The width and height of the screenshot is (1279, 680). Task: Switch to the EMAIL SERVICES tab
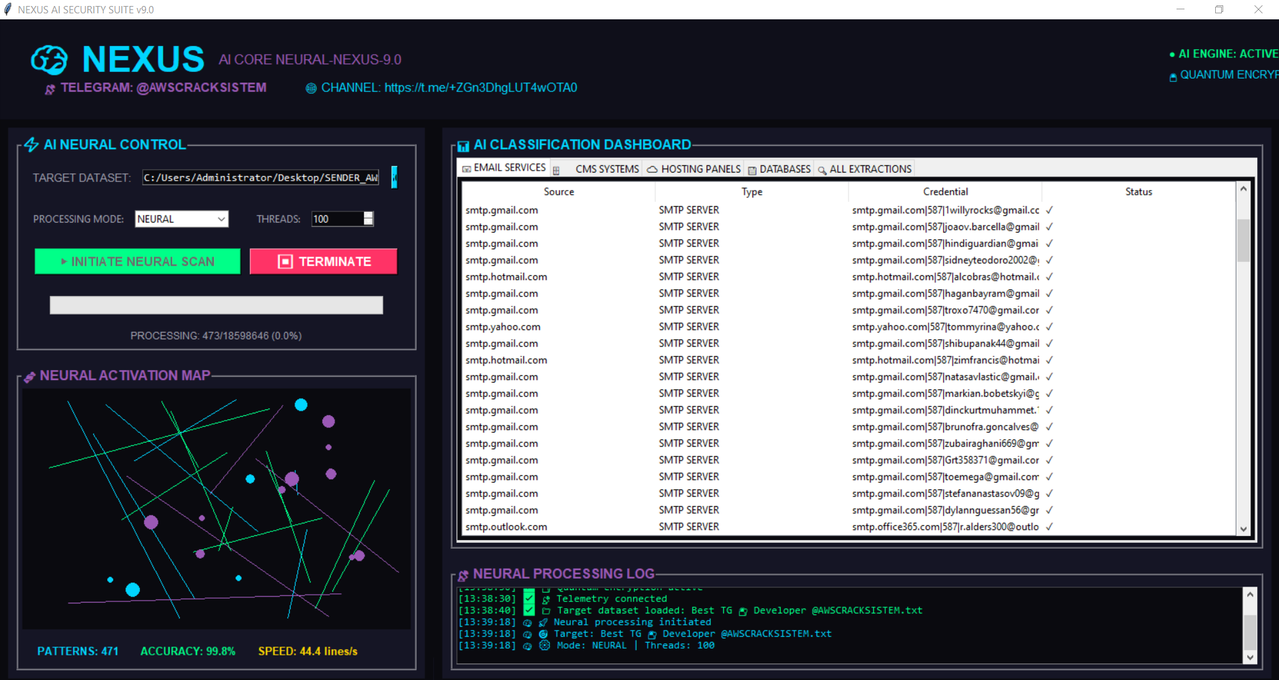coord(503,168)
